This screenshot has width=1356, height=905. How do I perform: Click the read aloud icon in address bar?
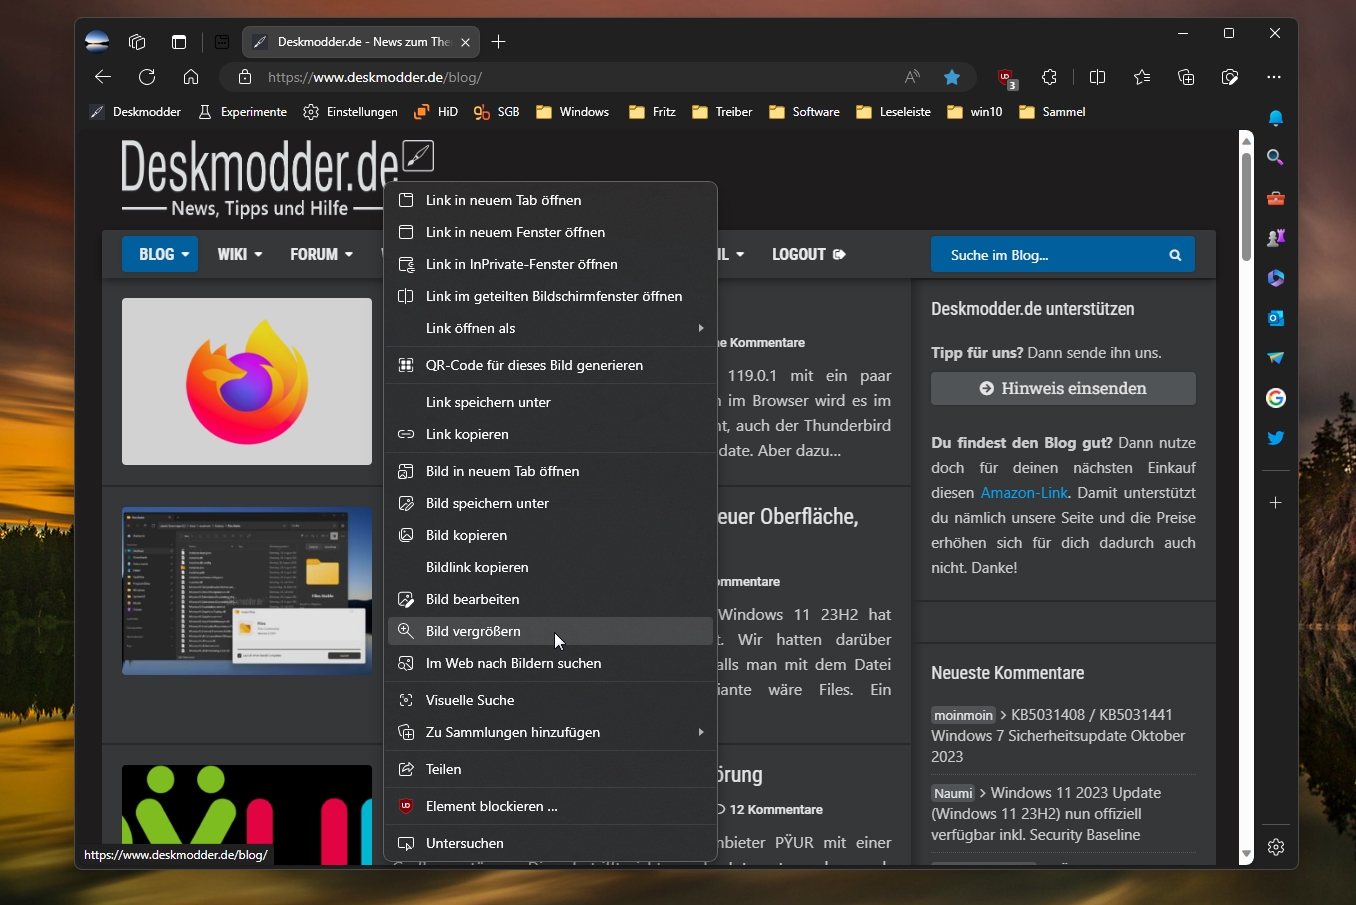[x=912, y=77]
